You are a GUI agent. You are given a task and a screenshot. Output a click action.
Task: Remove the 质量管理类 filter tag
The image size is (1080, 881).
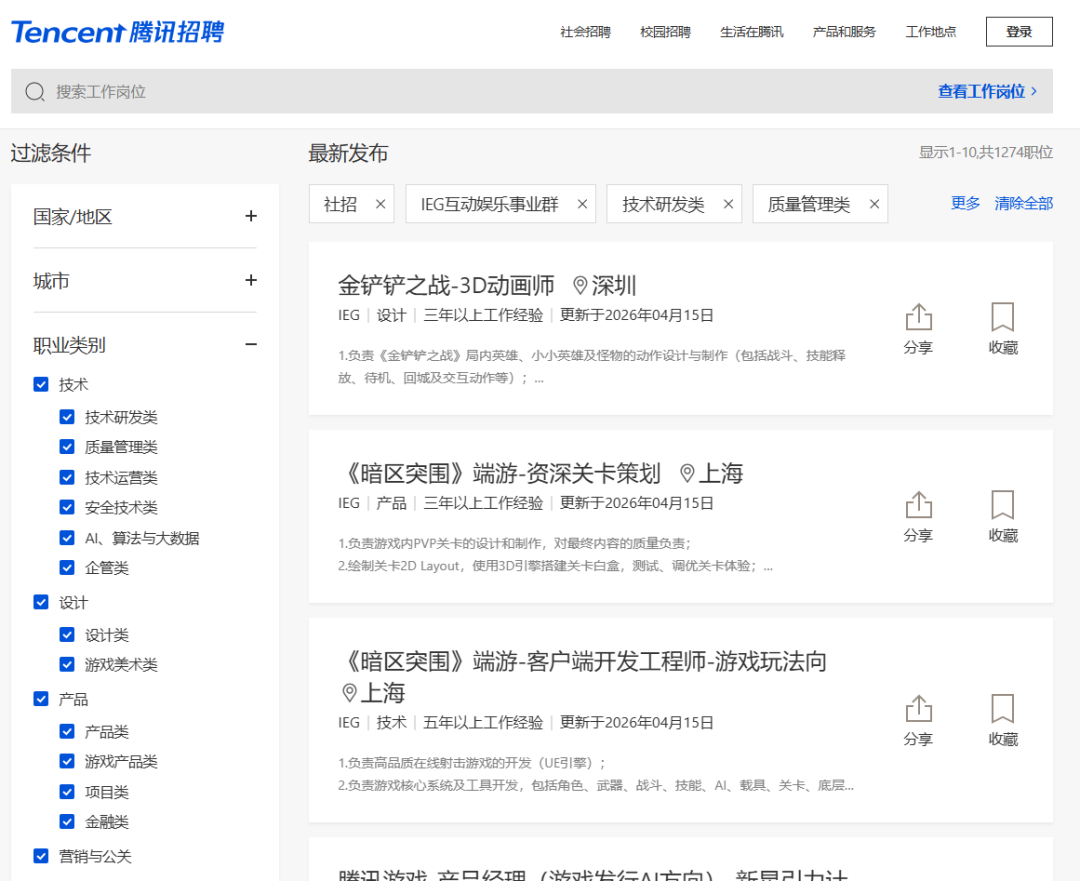point(874,203)
